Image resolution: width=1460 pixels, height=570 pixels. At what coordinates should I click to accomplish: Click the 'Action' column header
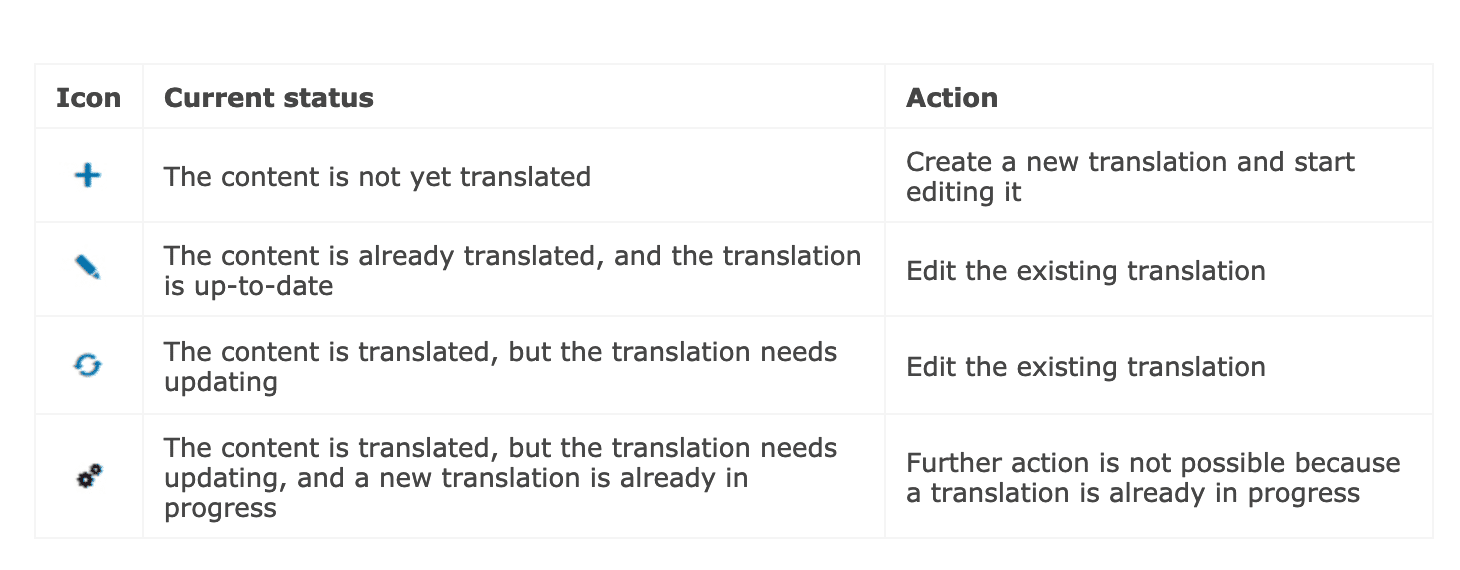(951, 98)
